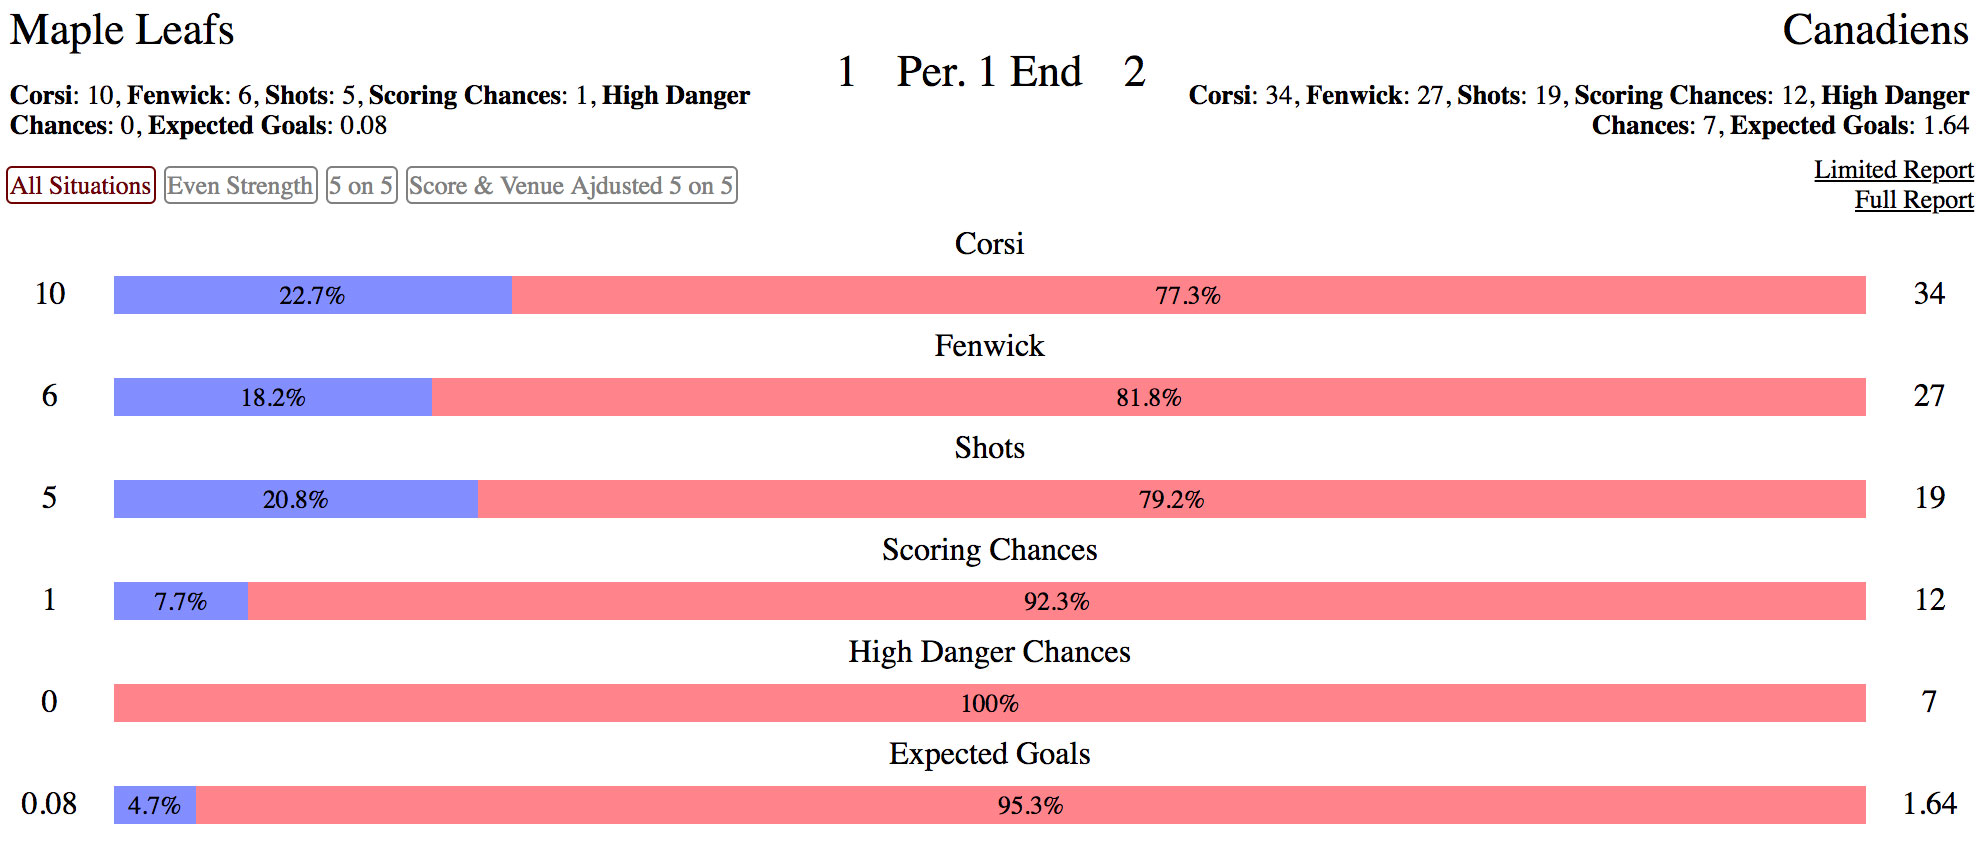This screenshot has height=846, width=1988.
Task: Click the 100% High Danger Chances bar
Action: point(989,703)
